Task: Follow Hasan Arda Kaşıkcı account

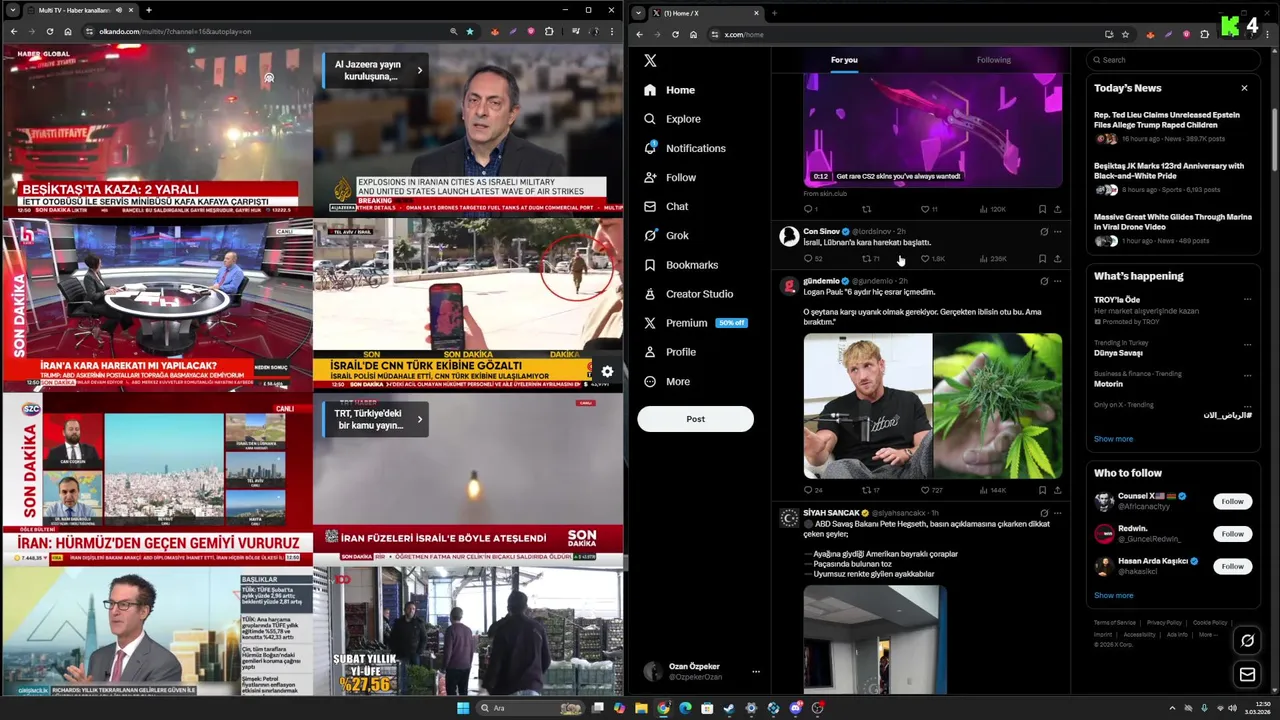Action: coord(1232,566)
